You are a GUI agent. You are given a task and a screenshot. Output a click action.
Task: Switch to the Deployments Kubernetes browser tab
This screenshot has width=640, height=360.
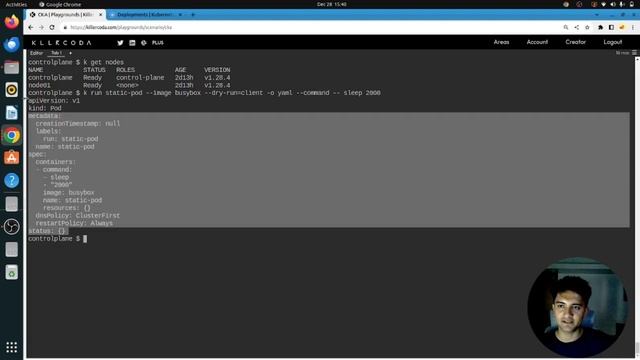145,15
